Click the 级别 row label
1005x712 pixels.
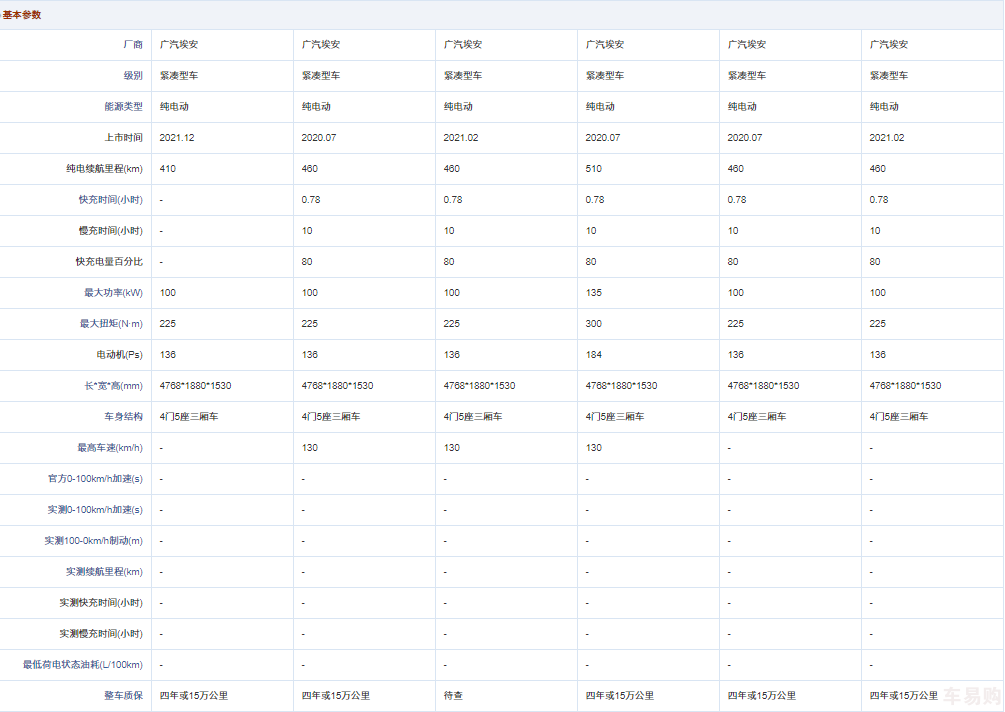133,76
